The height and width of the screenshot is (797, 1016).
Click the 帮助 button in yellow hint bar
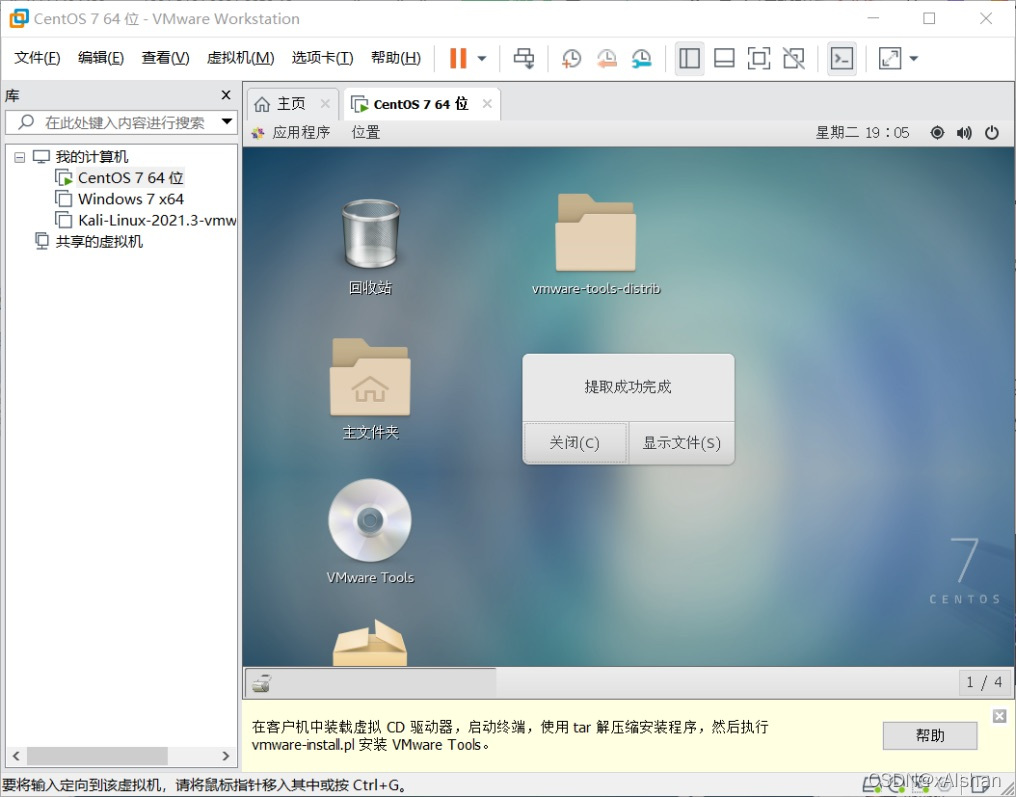tap(930, 735)
